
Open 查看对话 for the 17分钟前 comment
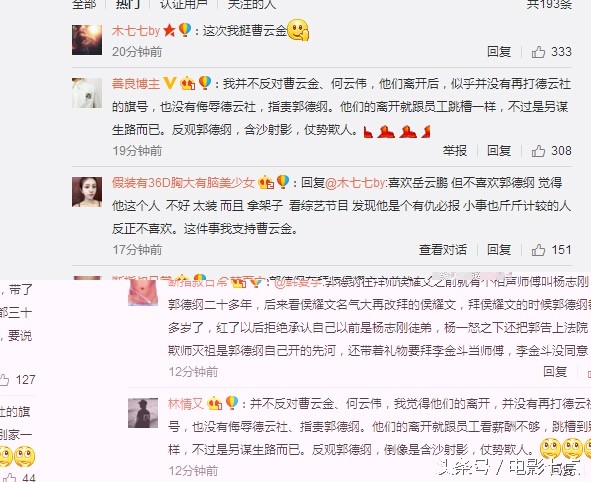pos(443,249)
